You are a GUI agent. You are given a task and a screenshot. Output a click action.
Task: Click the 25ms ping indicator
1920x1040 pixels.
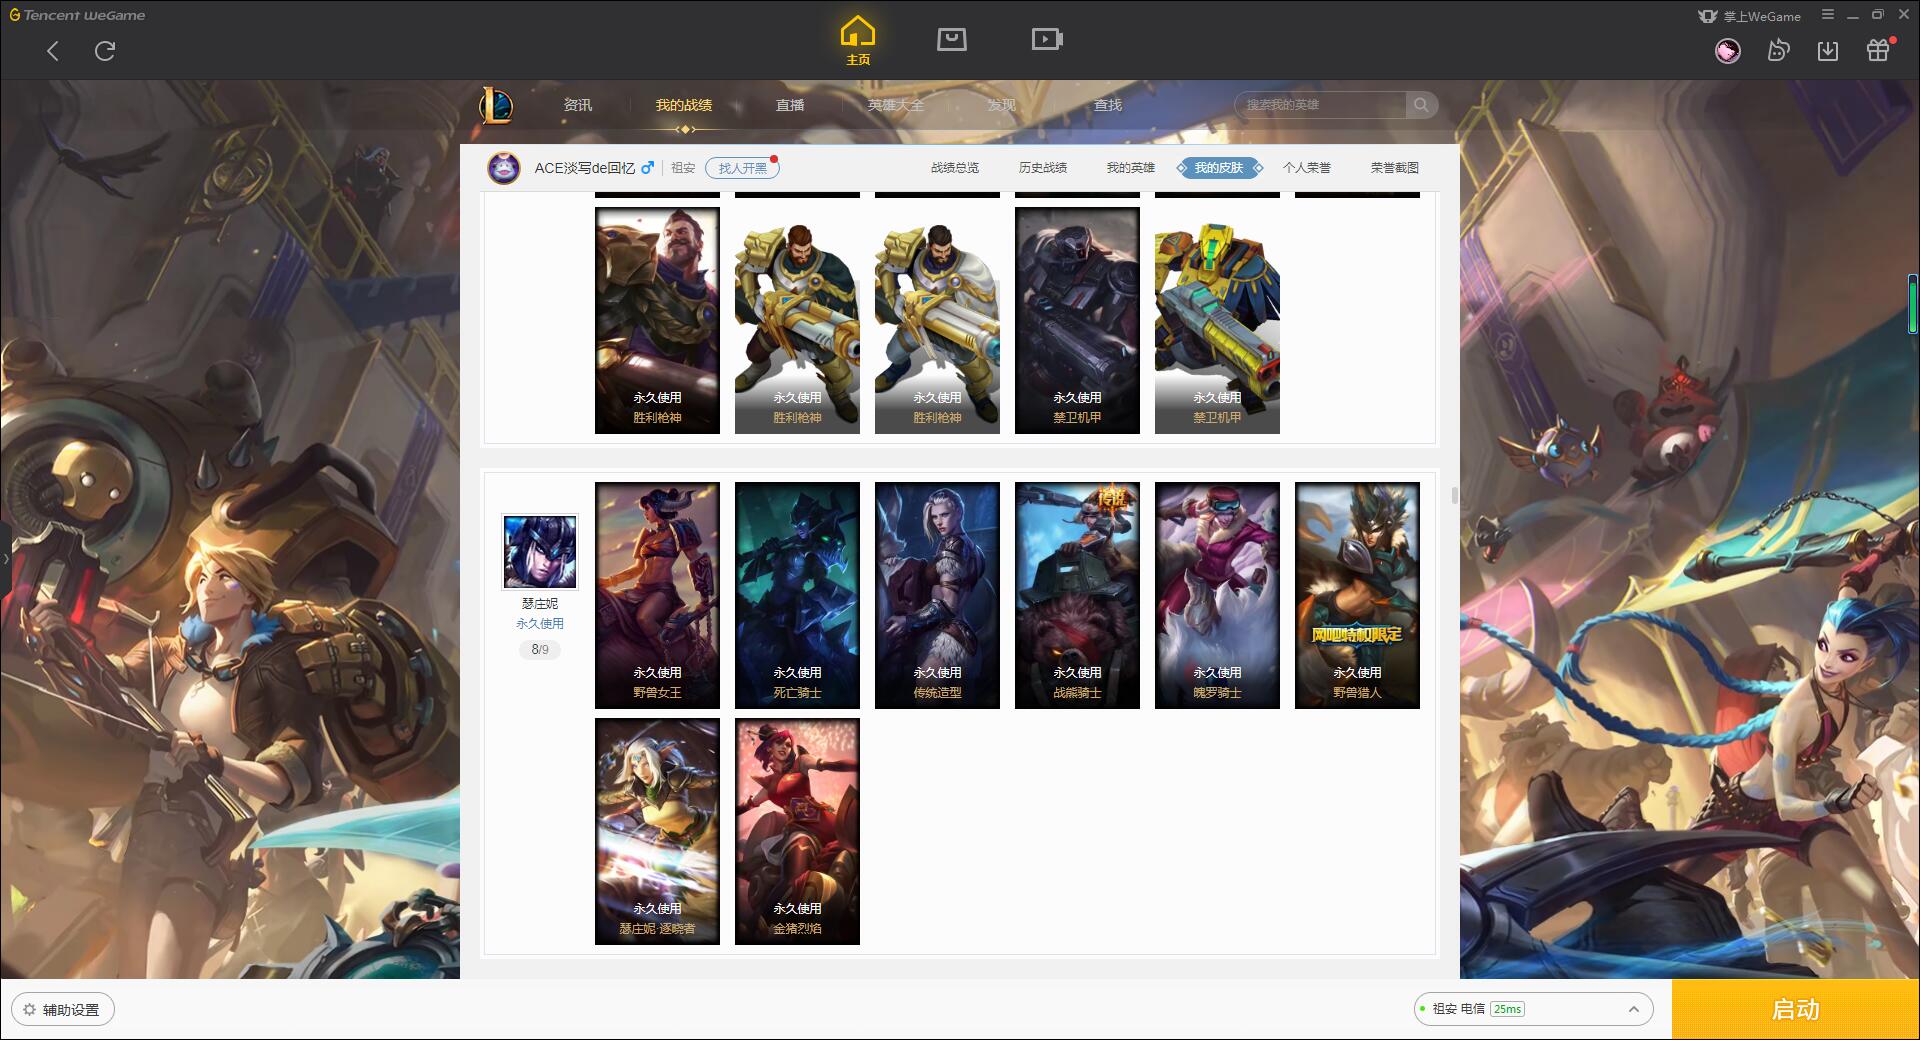click(1507, 1009)
